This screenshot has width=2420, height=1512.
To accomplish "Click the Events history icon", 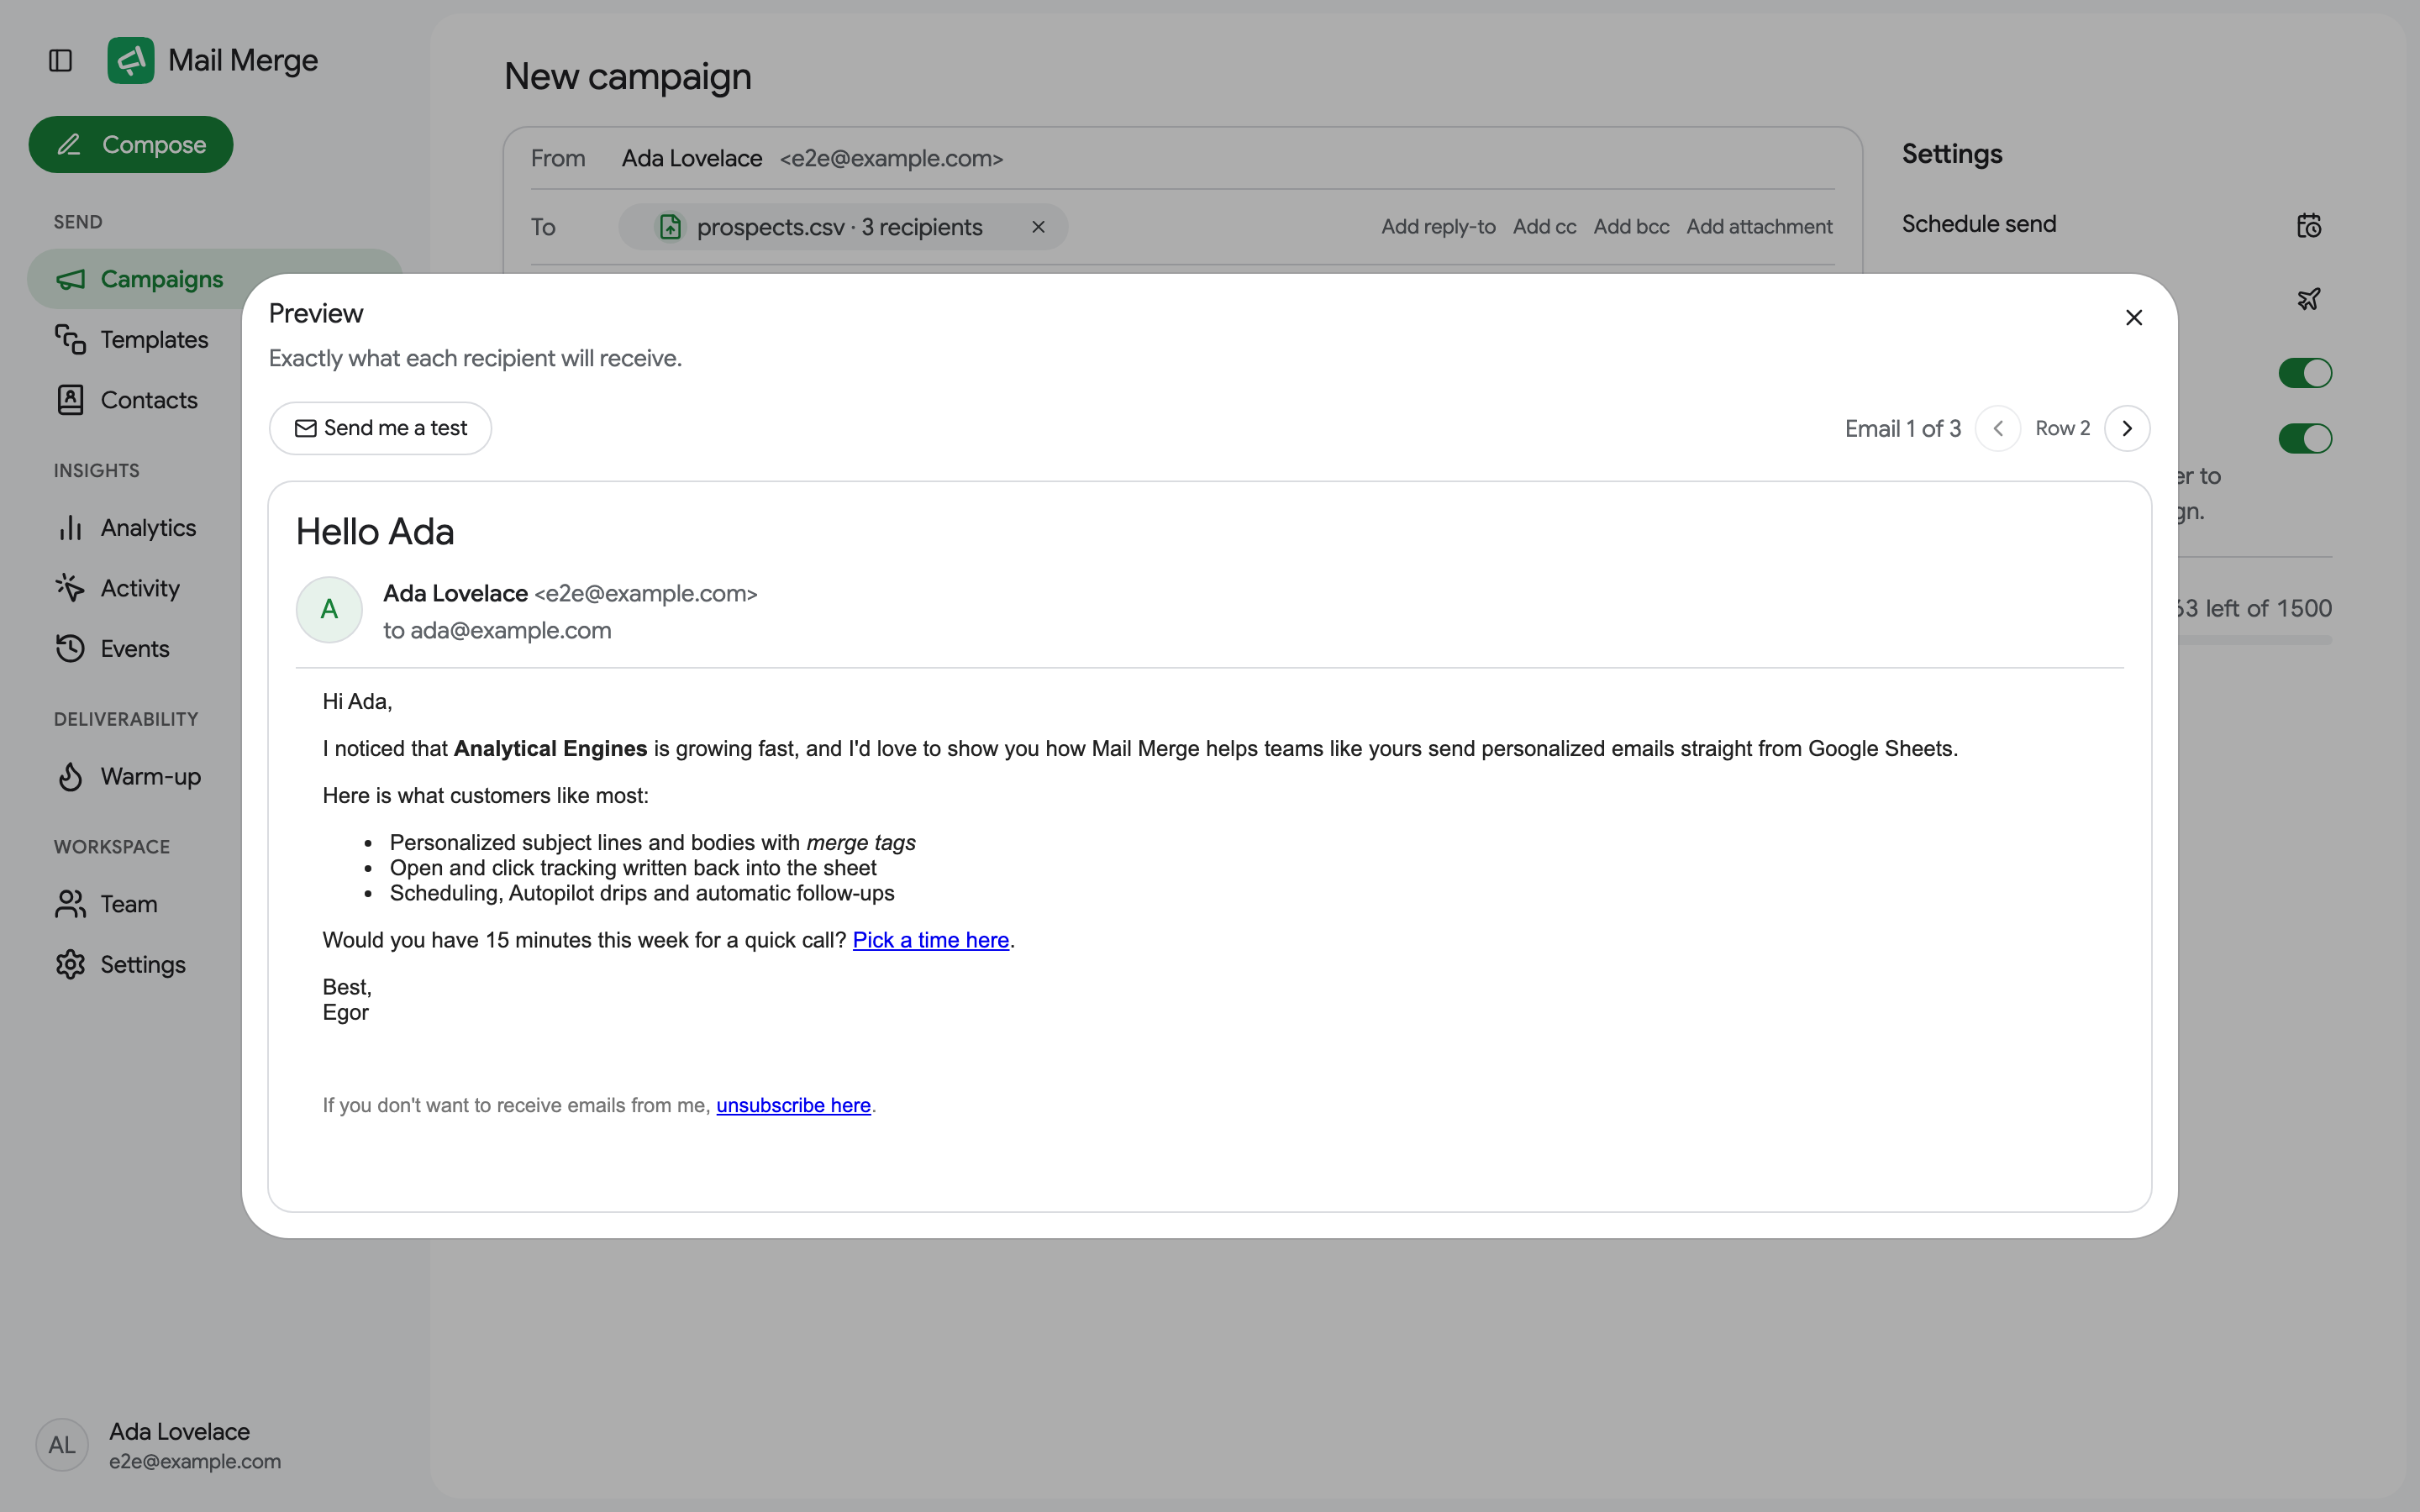I will click(70, 649).
